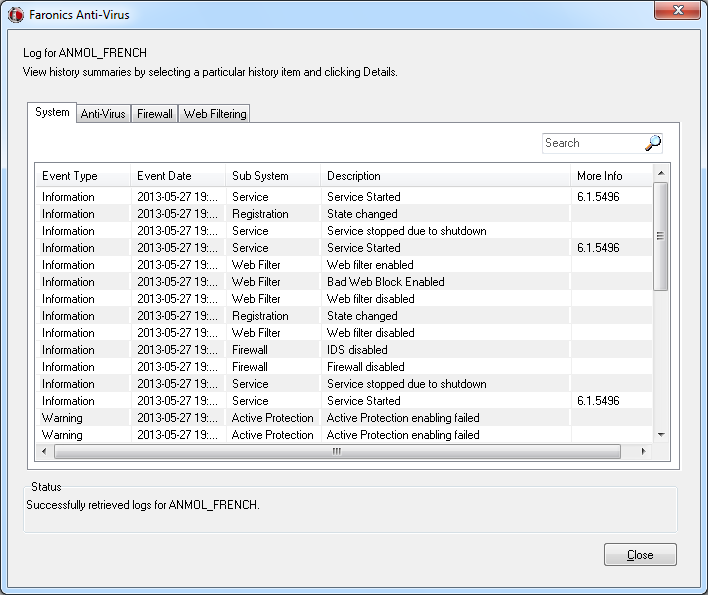Sort by Event Date column header
This screenshot has width=708, height=595.
point(178,176)
